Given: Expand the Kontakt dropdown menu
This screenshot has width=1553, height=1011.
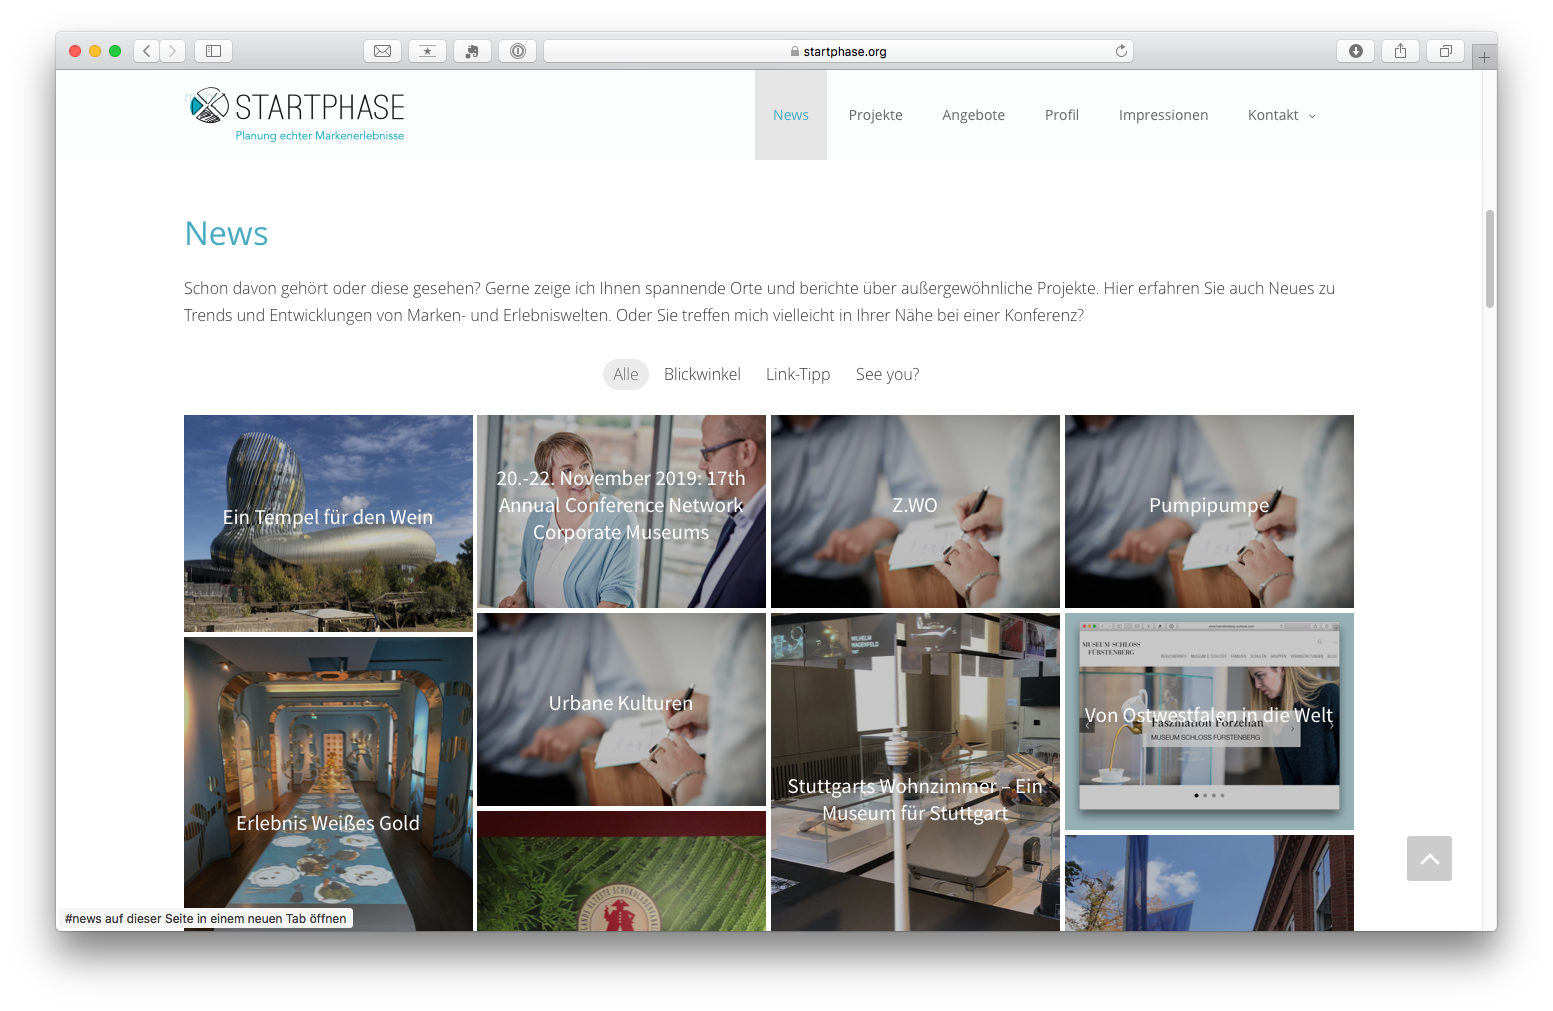Looking at the screenshot, I should [1281, 115].
